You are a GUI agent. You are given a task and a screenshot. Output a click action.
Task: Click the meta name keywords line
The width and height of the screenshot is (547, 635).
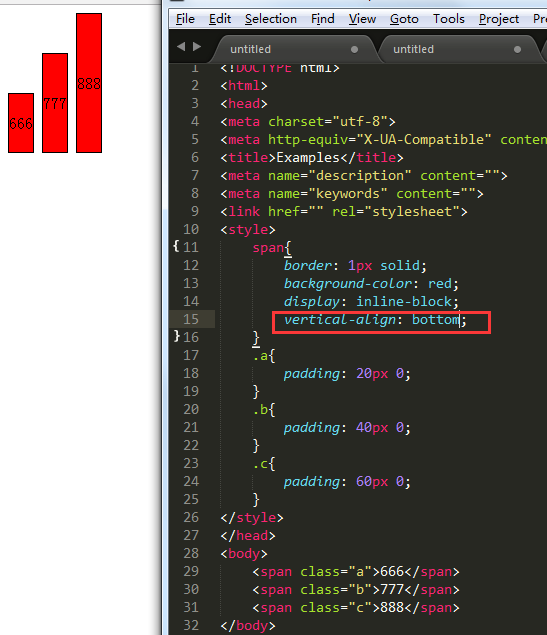tap(352, 194)
